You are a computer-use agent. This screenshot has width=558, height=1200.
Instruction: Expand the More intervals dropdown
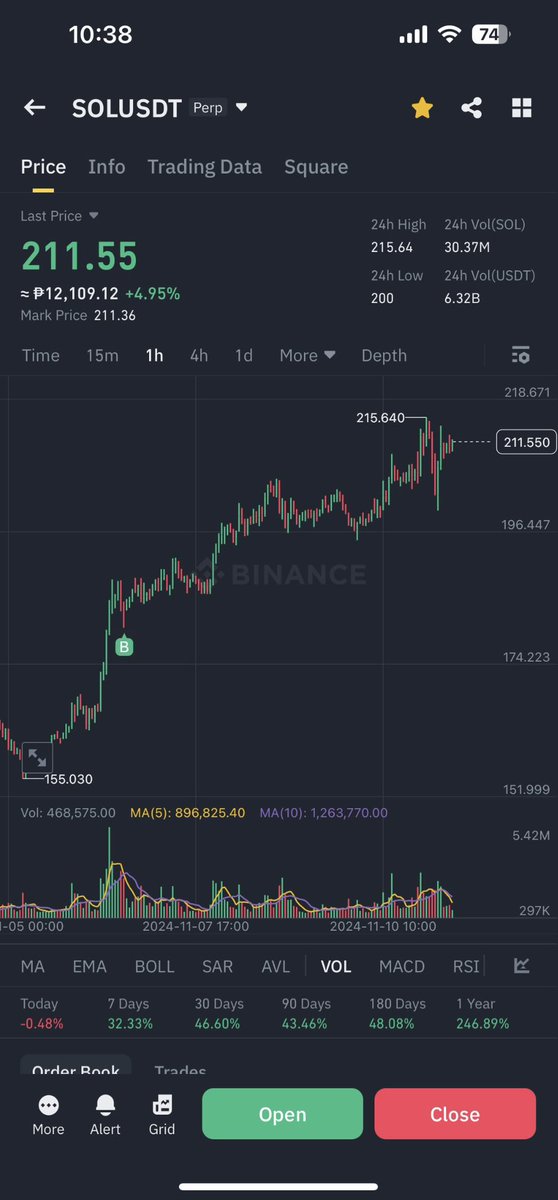[x=307, y=355]
